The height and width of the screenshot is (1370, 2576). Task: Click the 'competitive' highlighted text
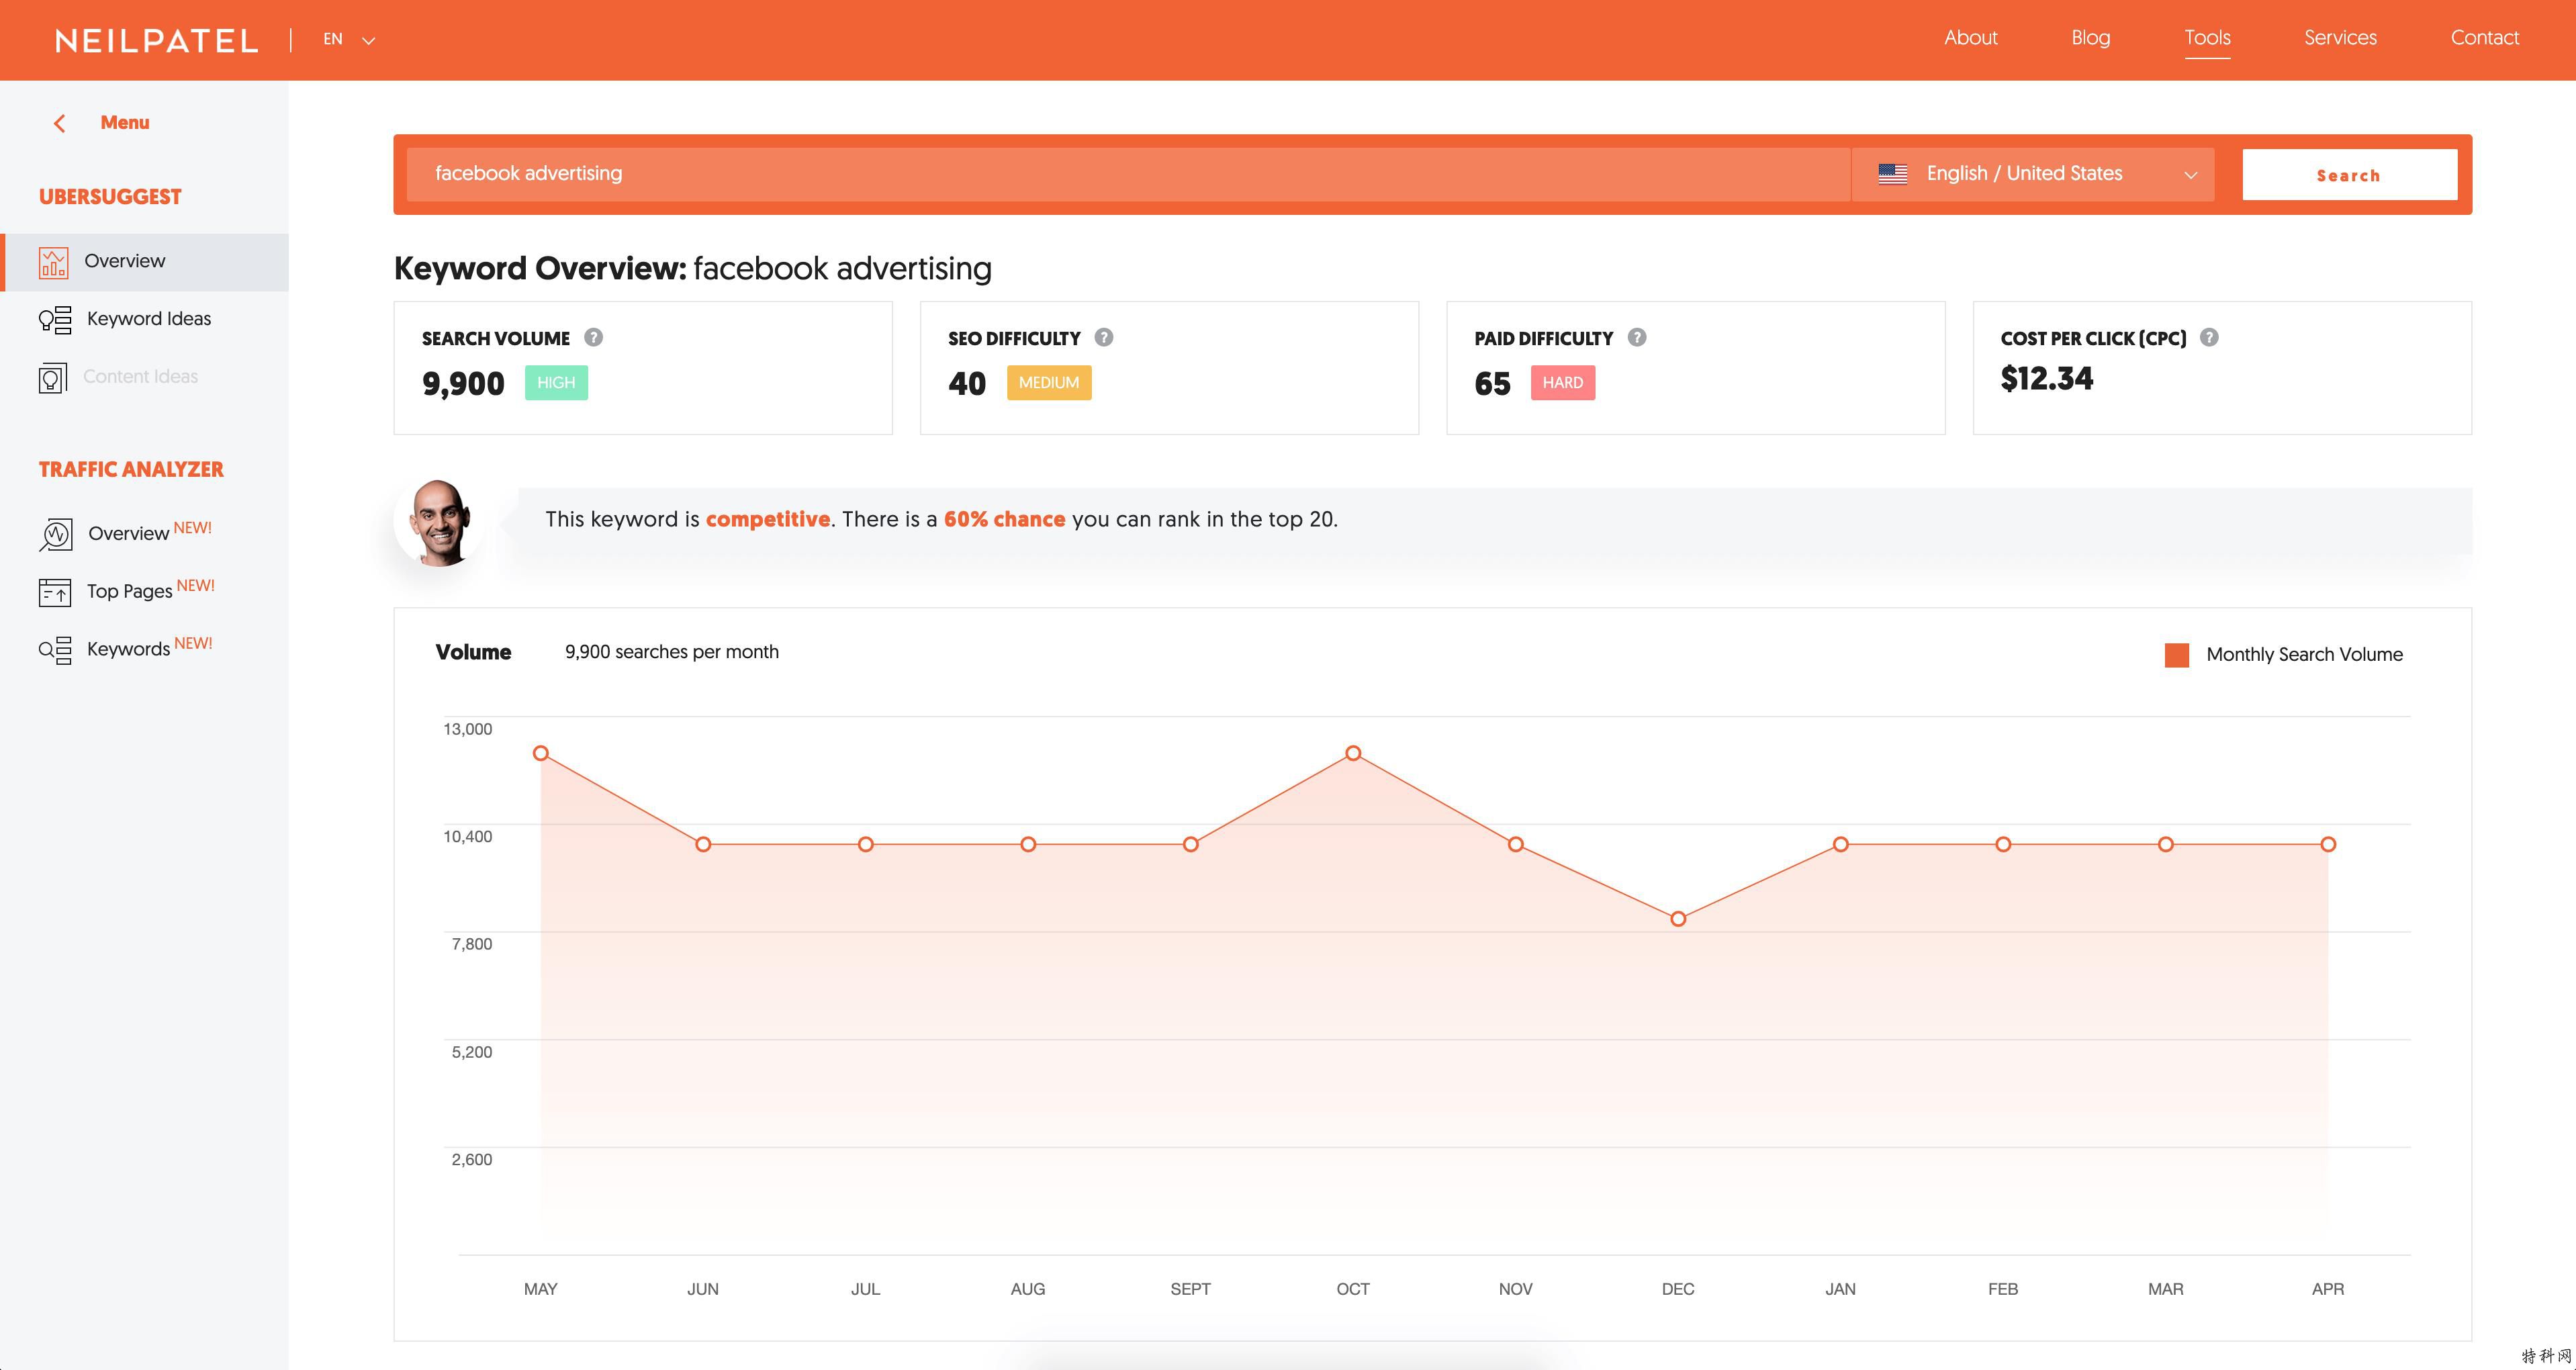[768, 519]
